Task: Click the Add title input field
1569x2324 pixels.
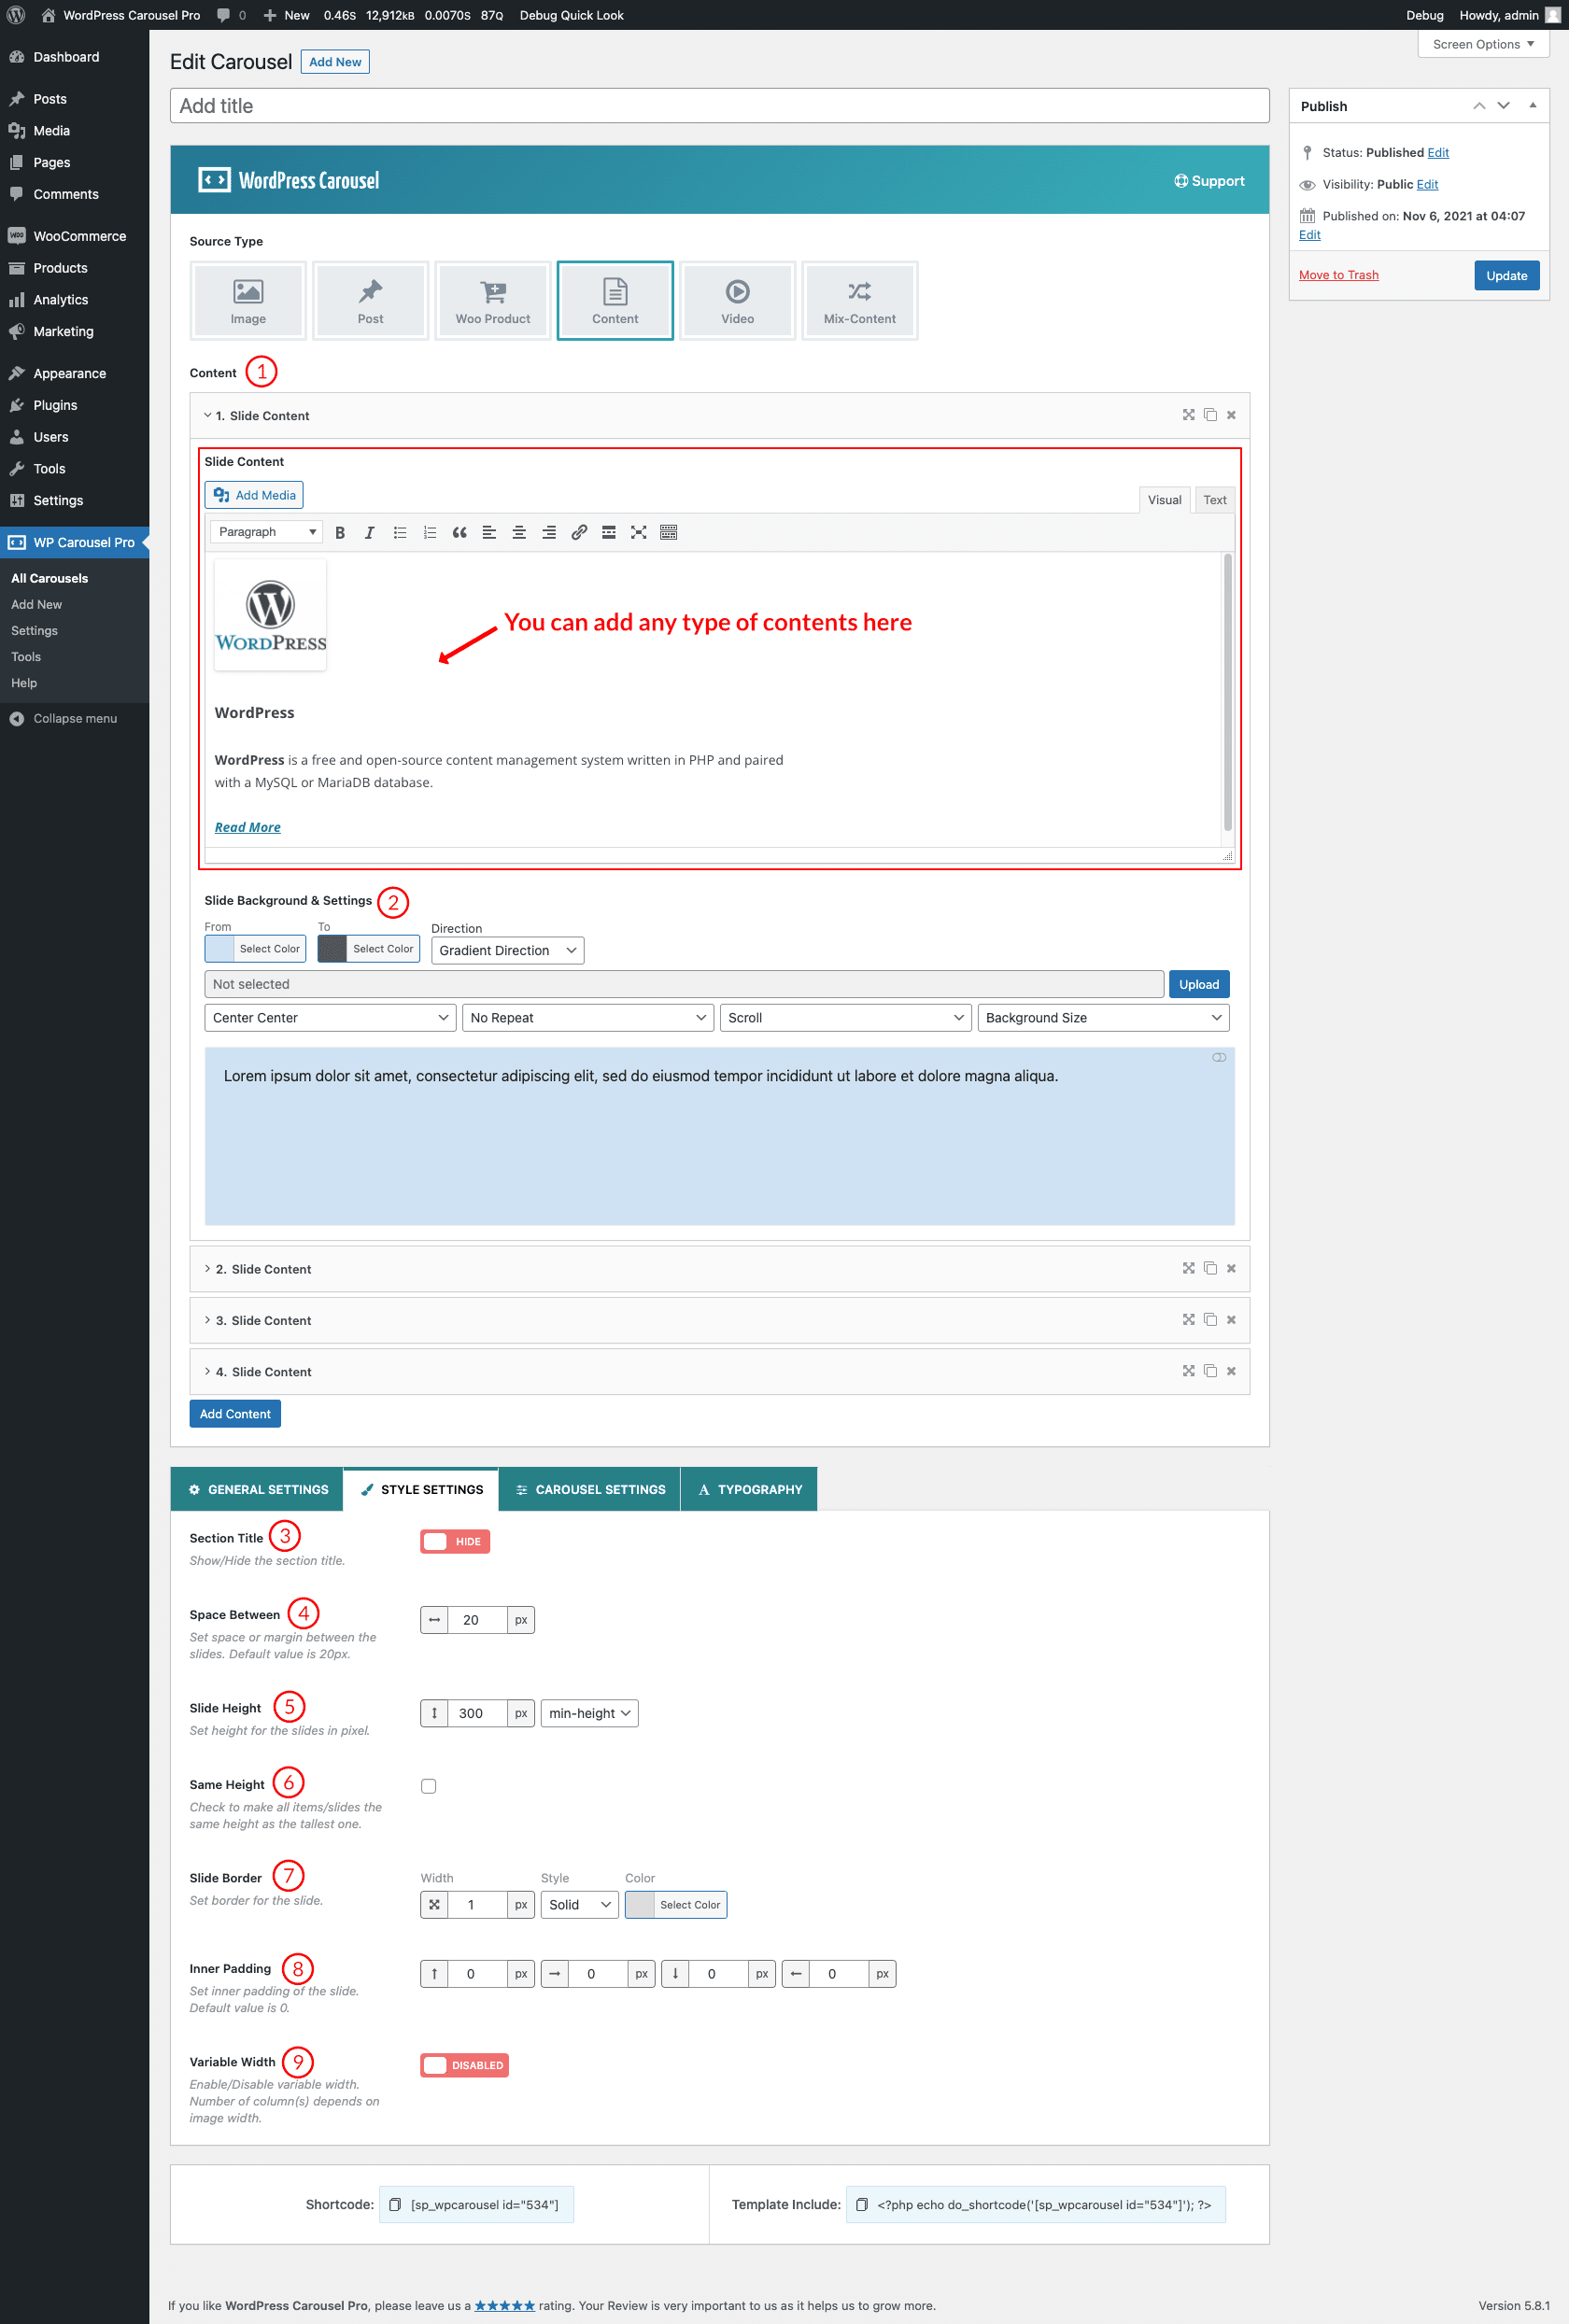Action: coord(719,106)
